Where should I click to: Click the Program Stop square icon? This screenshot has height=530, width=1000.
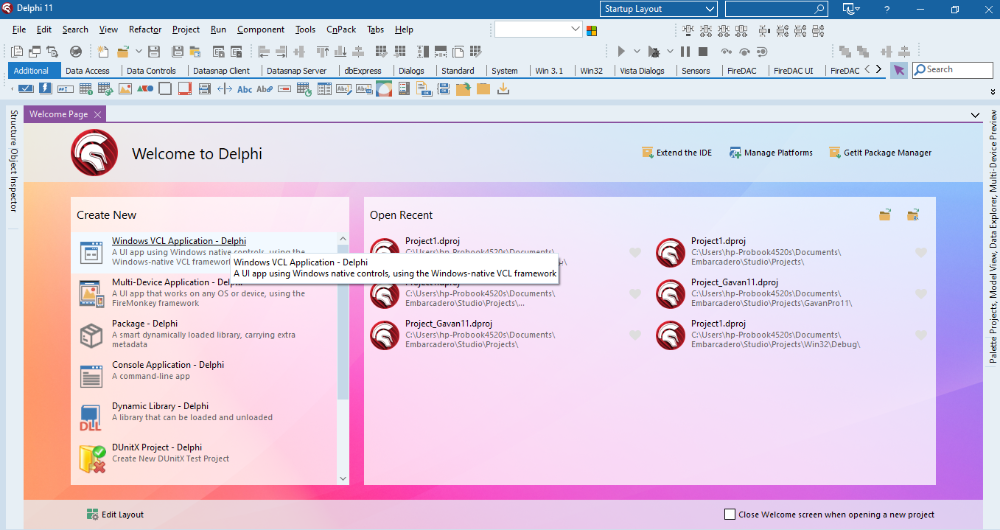703,51
